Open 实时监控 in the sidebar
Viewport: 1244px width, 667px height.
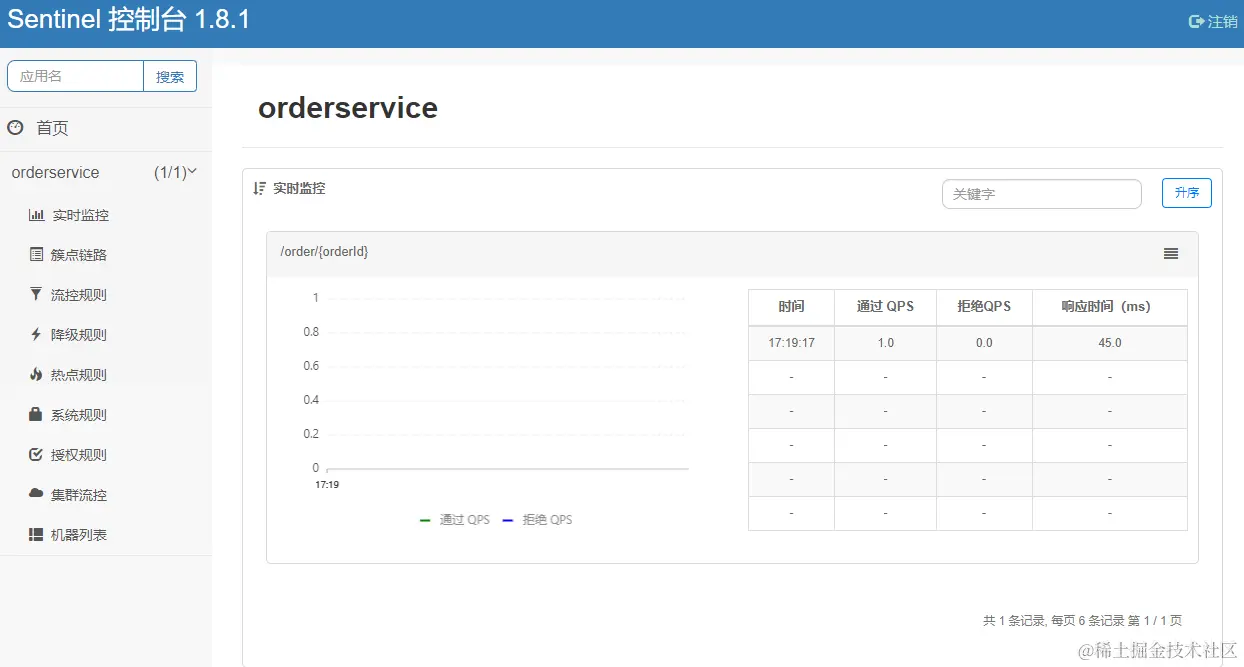click(x=80, y=215)
